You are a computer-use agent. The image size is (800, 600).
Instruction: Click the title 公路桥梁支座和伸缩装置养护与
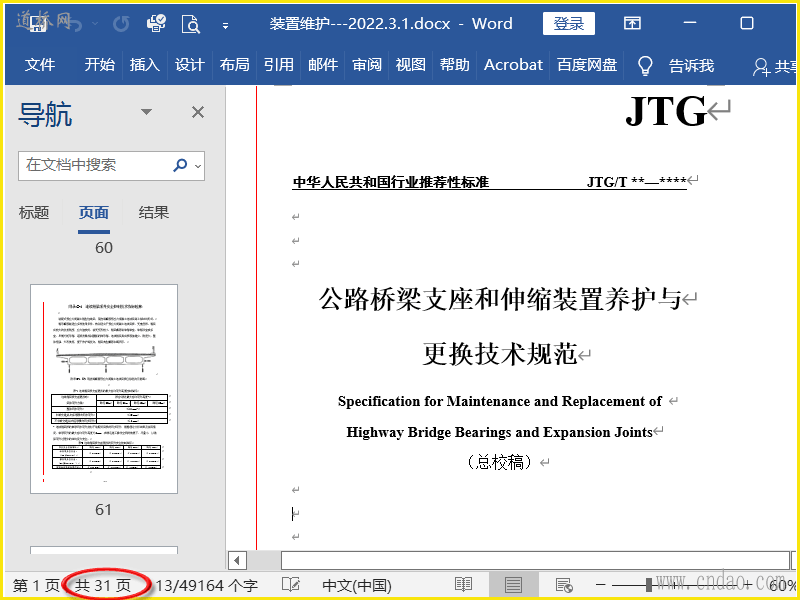pyautogui.click(x=500, y=299)
